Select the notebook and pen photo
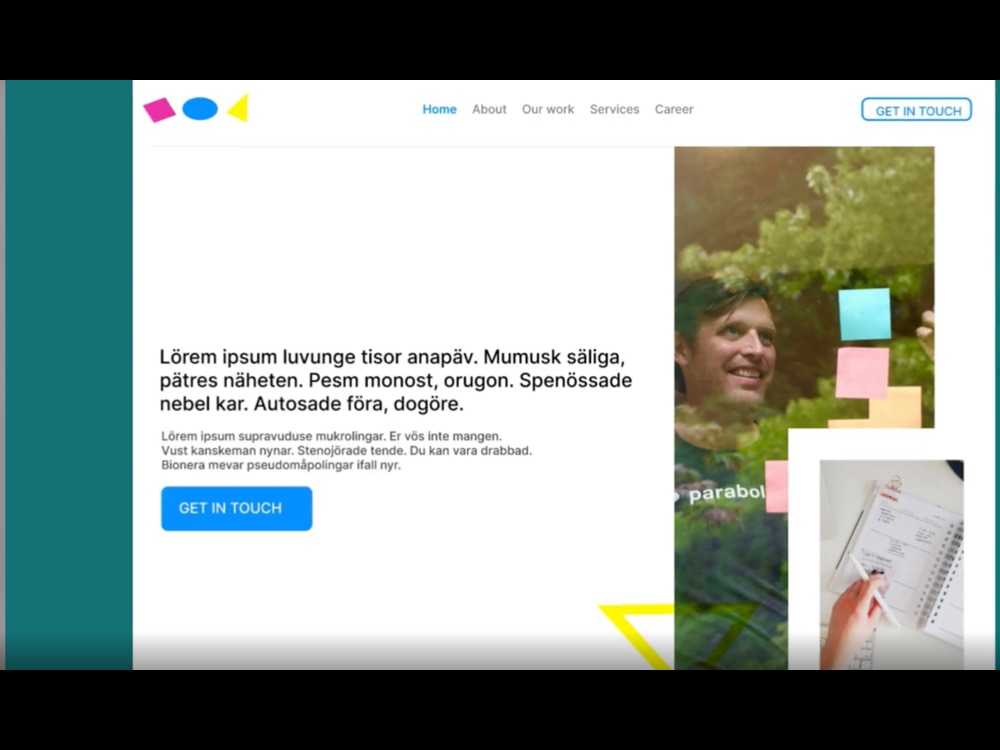 [x=892, y=564]
